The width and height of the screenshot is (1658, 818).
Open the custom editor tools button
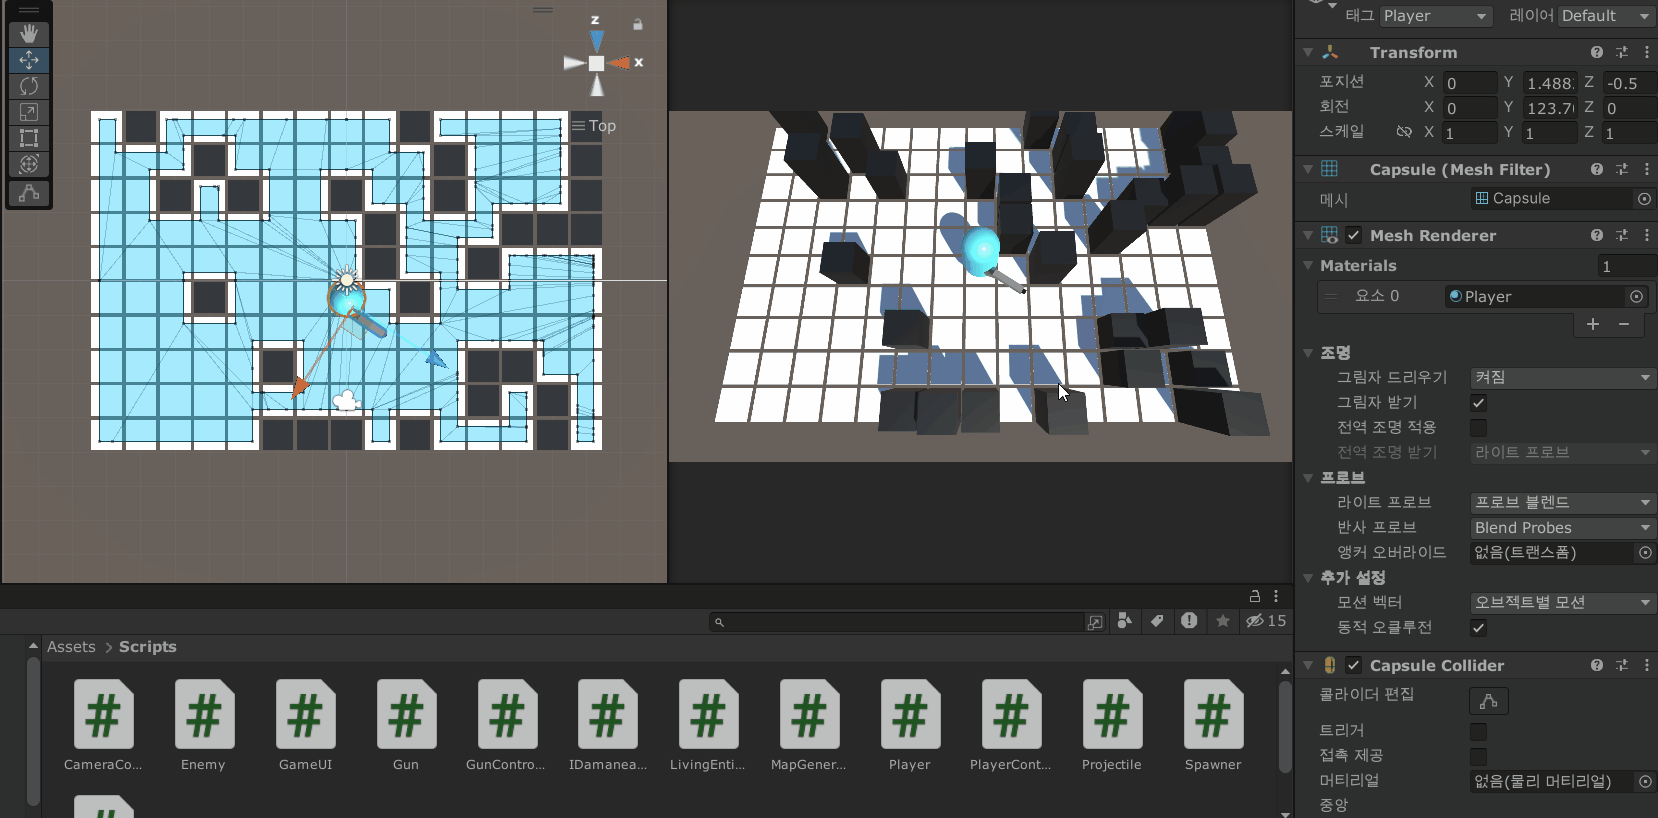[29, 193]
